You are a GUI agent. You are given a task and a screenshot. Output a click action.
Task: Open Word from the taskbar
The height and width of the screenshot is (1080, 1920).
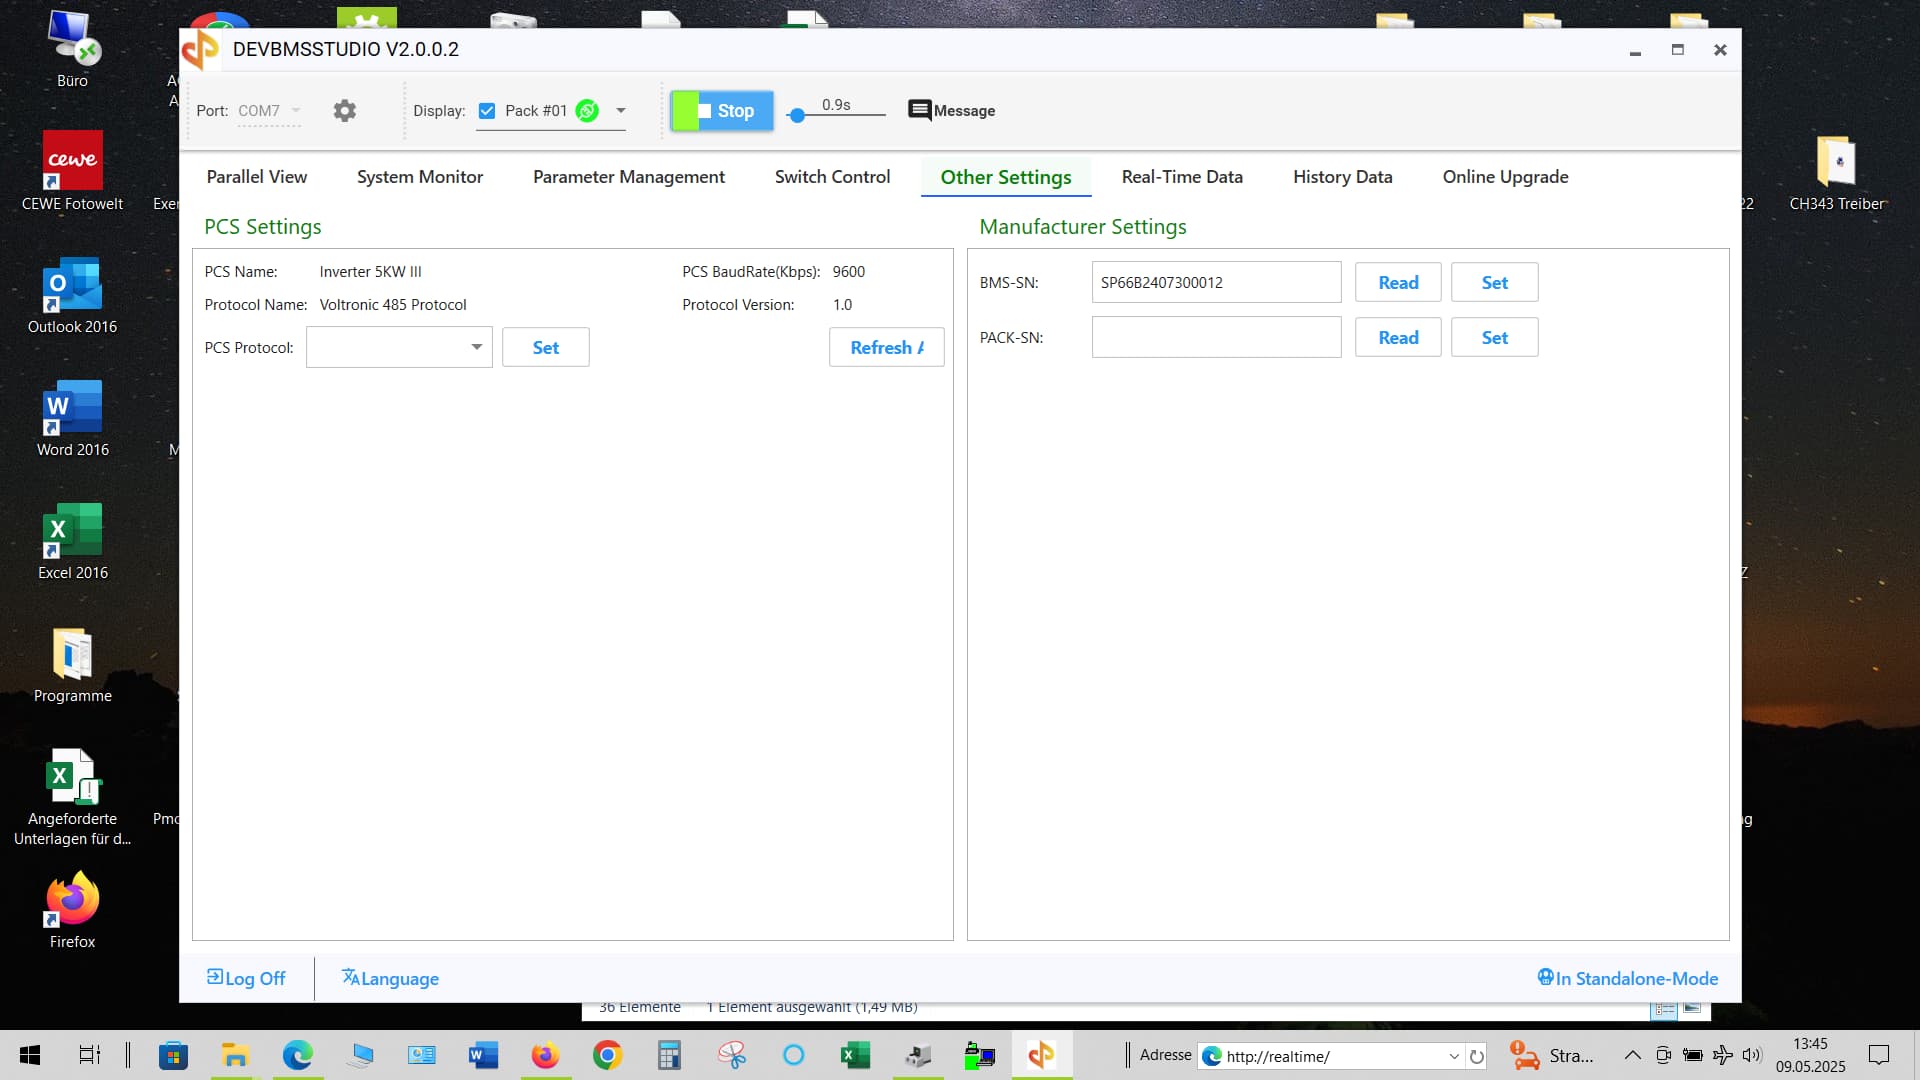[483, 1055]
